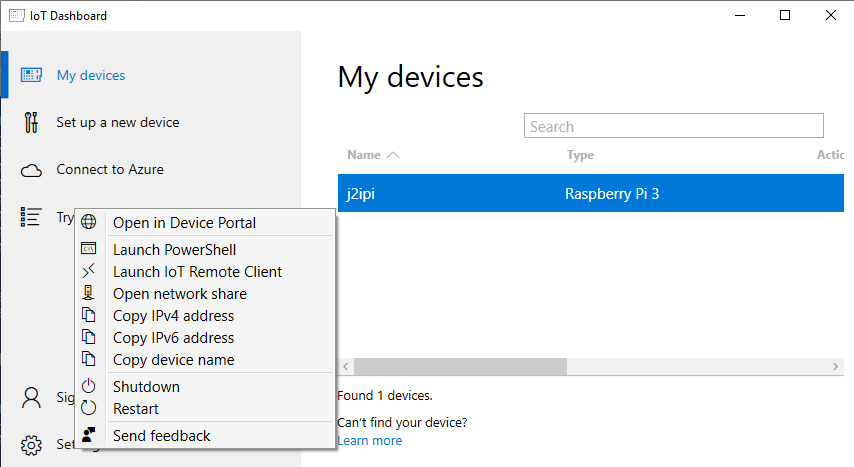Image resolution: width=854 pixels, height=467 pixels.
Task: Click the samples list icon in sidebar
Action: [x=30, y=217]
